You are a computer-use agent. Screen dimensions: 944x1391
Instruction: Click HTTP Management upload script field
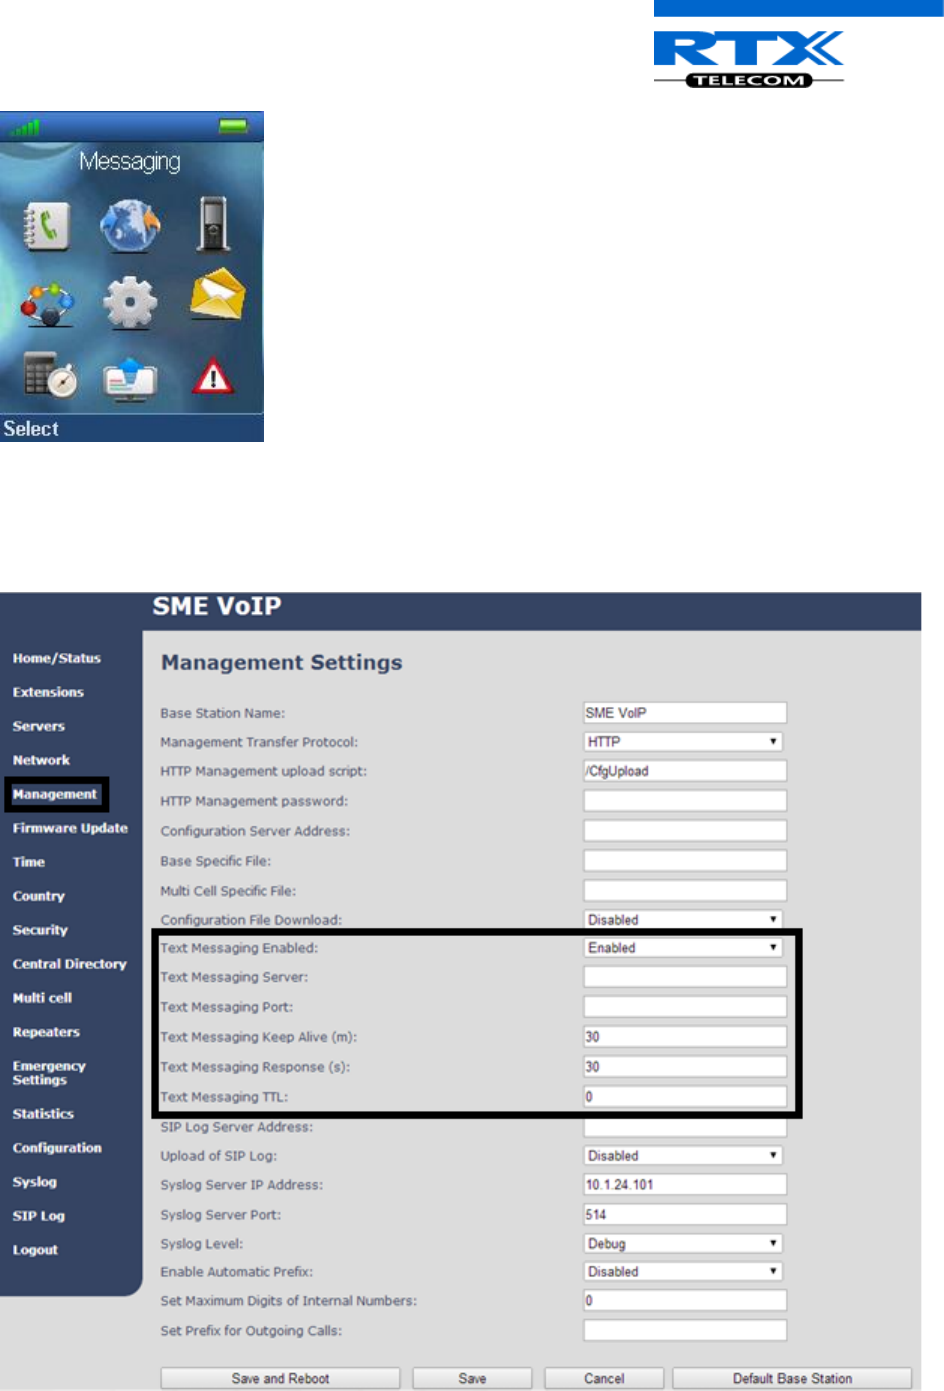685,771
